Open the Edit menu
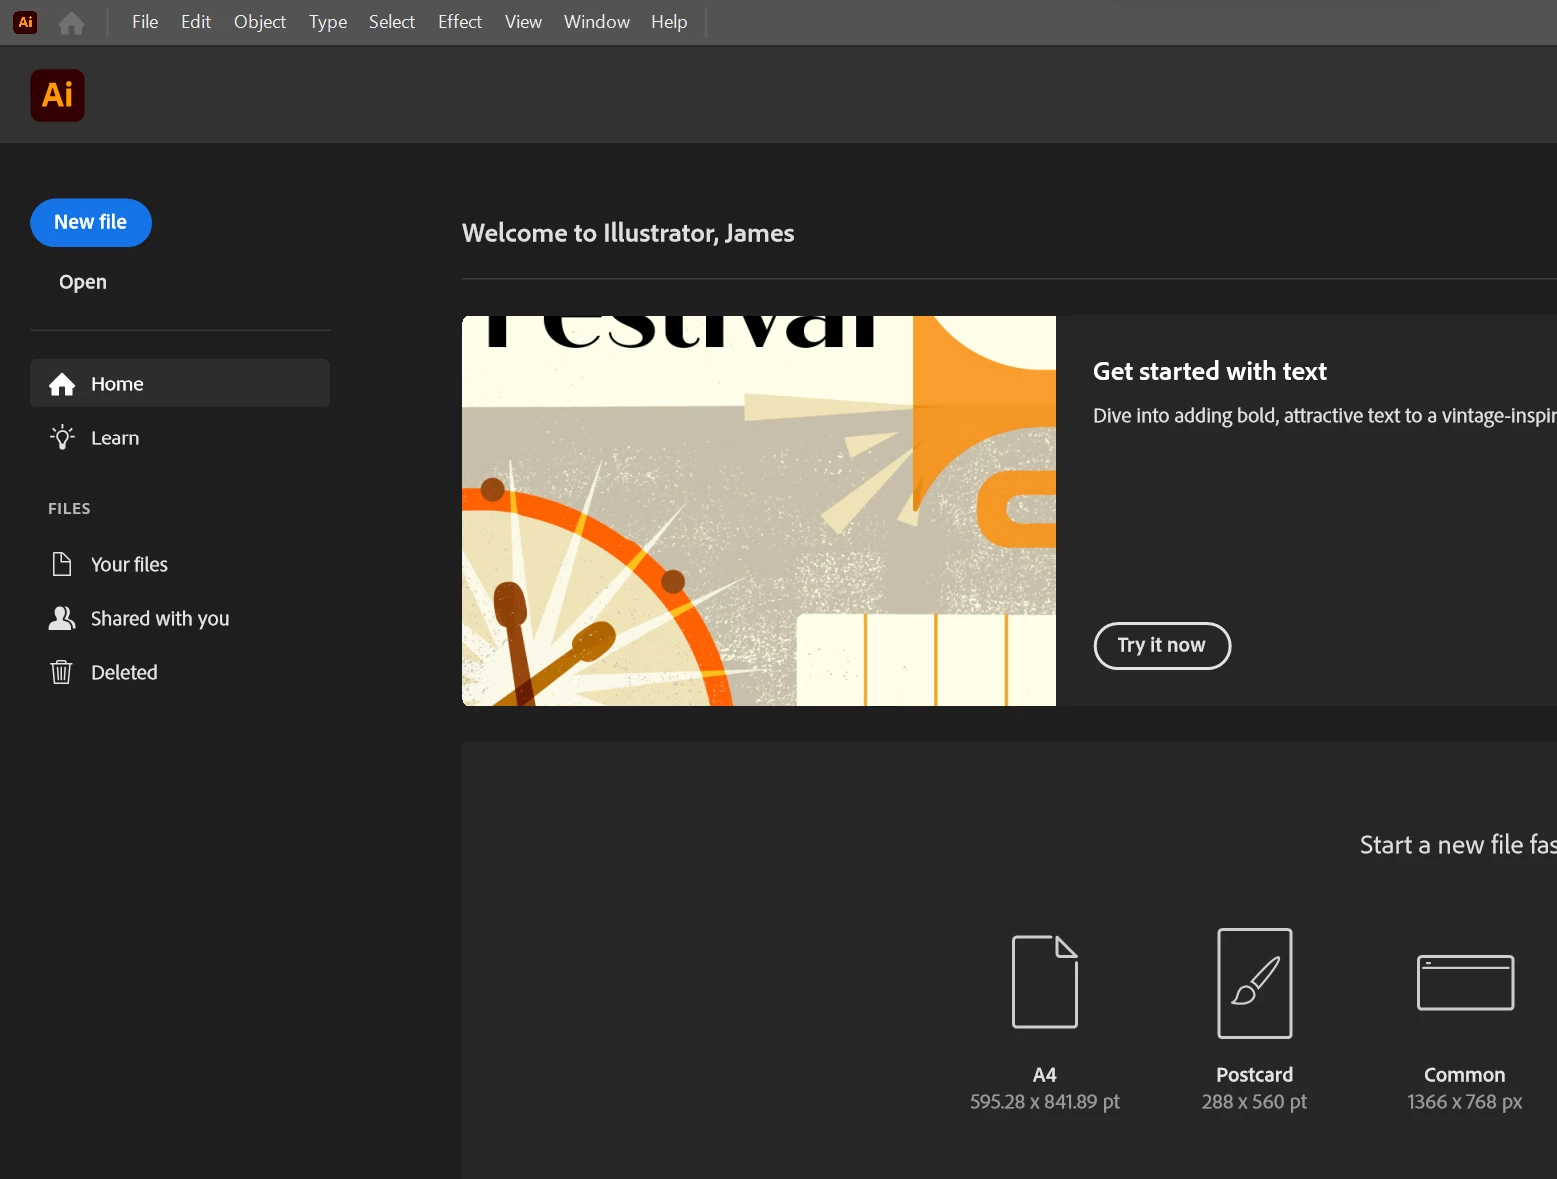The width and height of the screenshot is (1557, 1179). [196, 22]
